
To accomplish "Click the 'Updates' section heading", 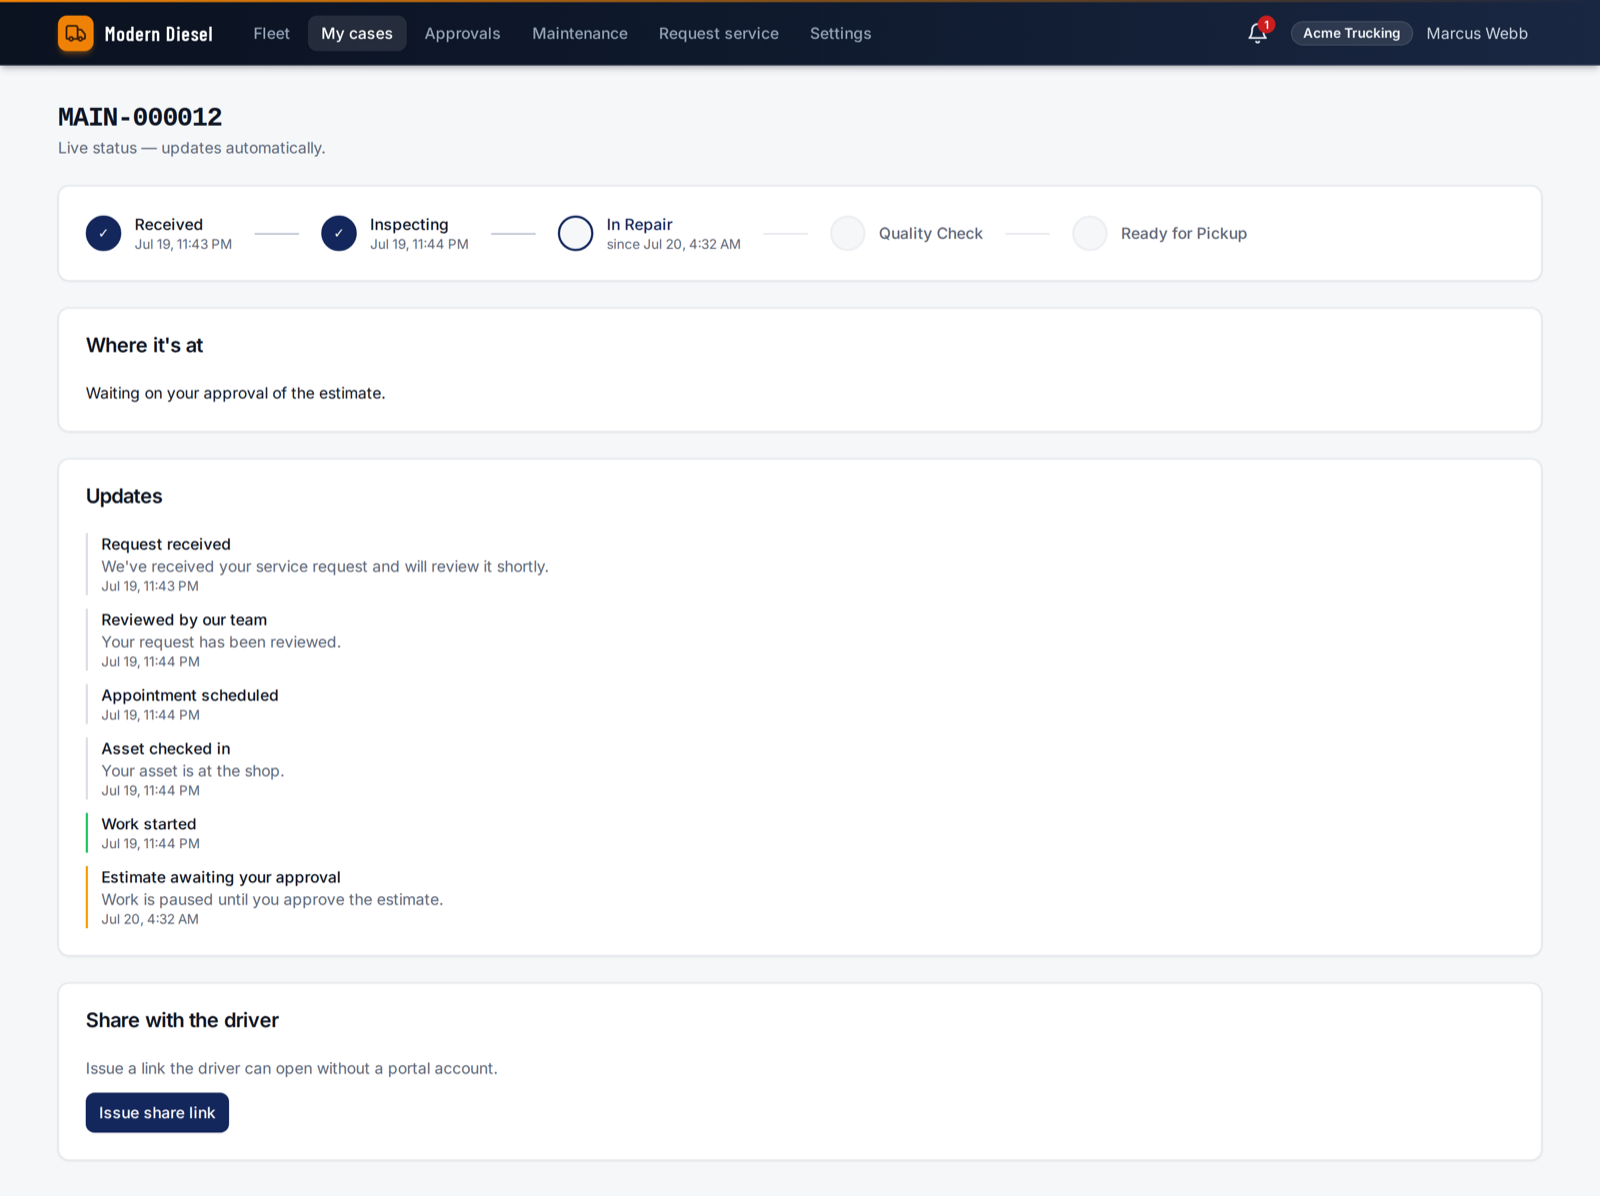I will pos(124,496).
